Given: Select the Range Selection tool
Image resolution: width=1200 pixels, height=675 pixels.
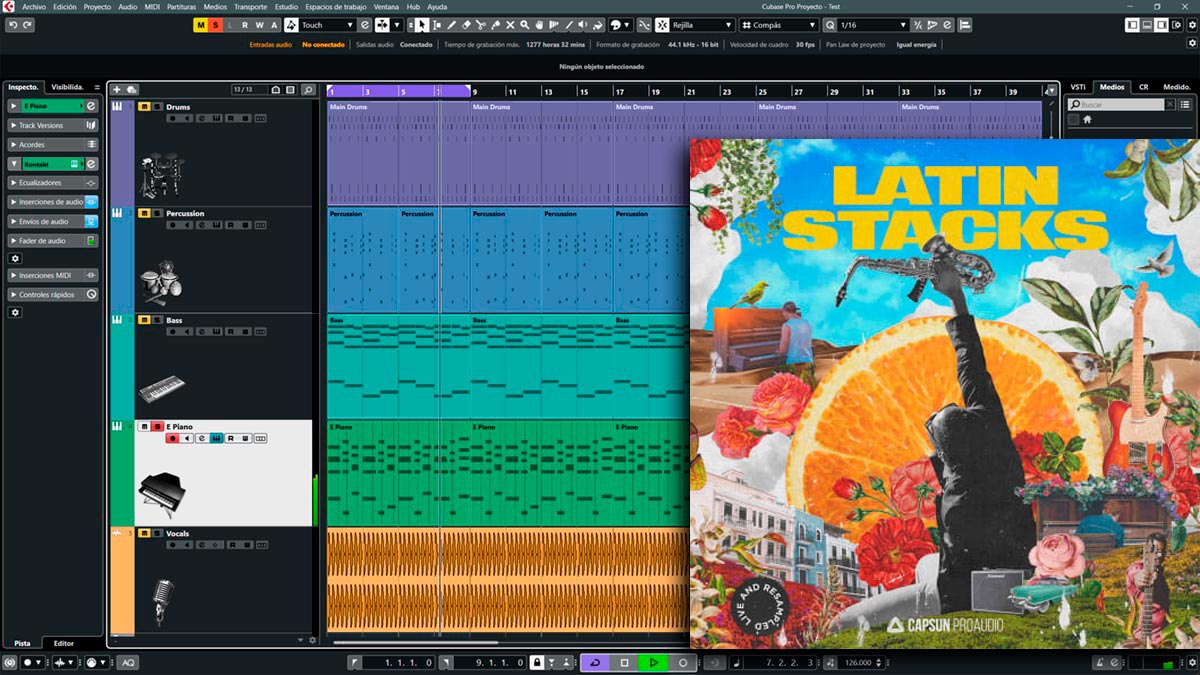Looking at the screenshot, I should tap(437, 25).
